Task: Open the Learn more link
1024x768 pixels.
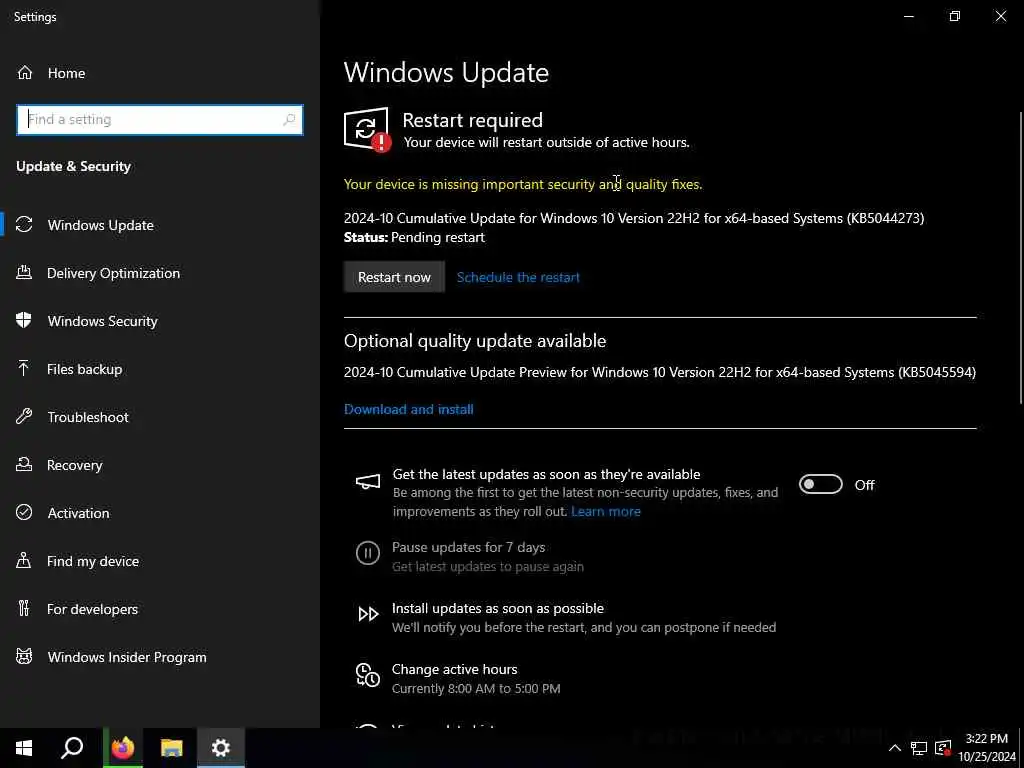Action: click(605, 511)
